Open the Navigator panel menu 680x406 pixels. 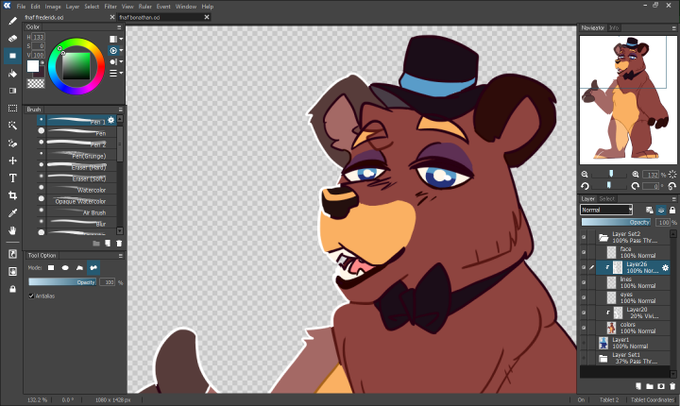[673, 28]
